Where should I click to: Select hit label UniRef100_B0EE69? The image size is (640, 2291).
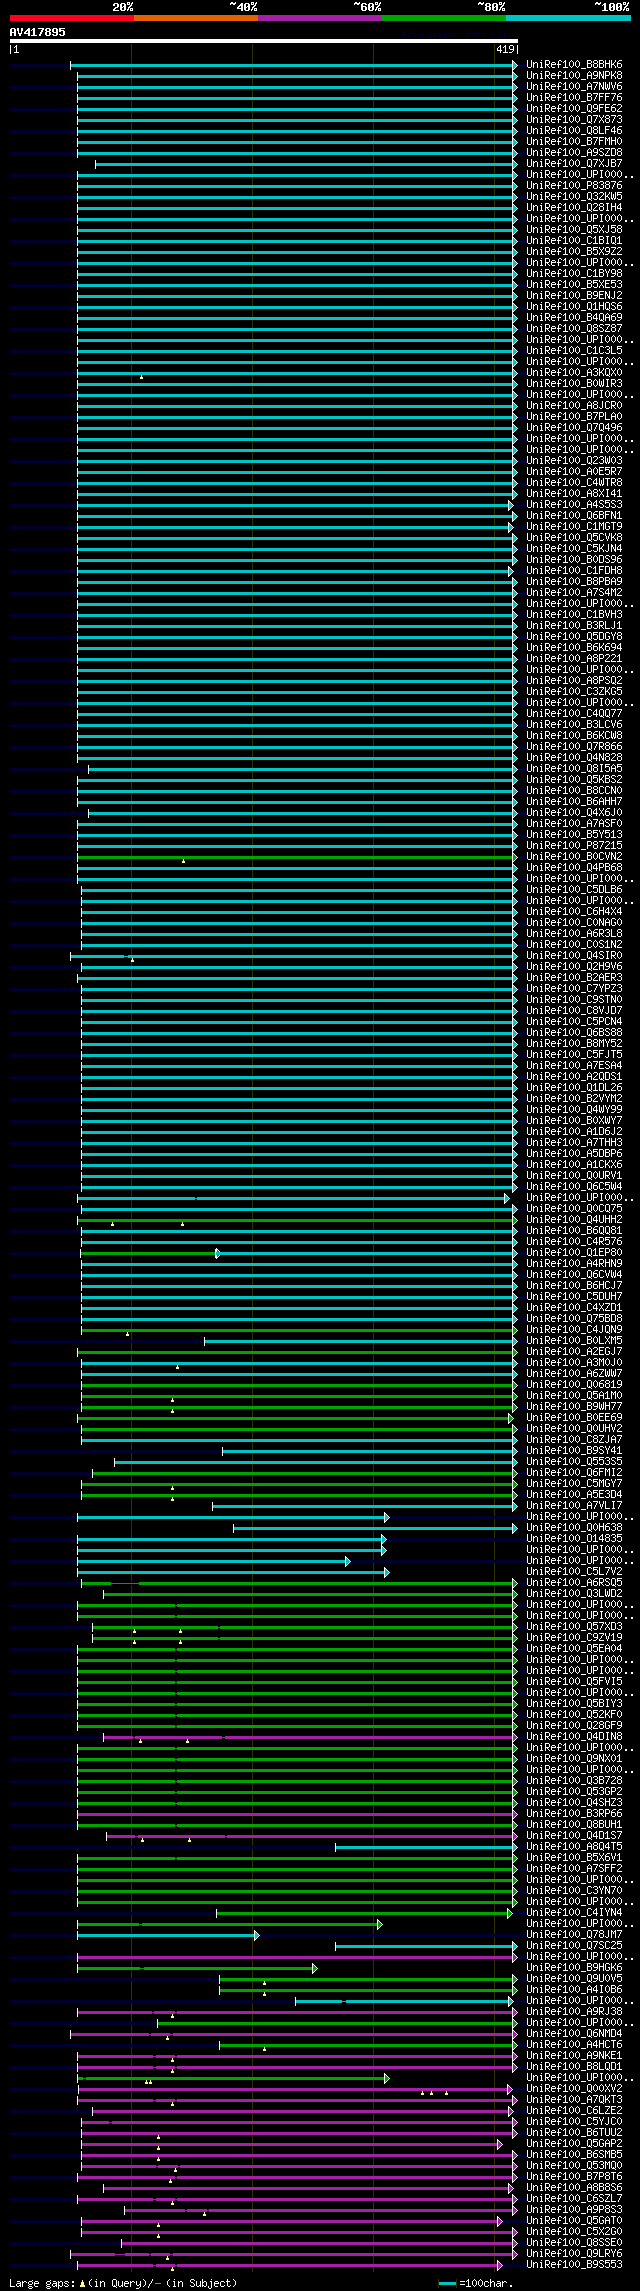574,1418
